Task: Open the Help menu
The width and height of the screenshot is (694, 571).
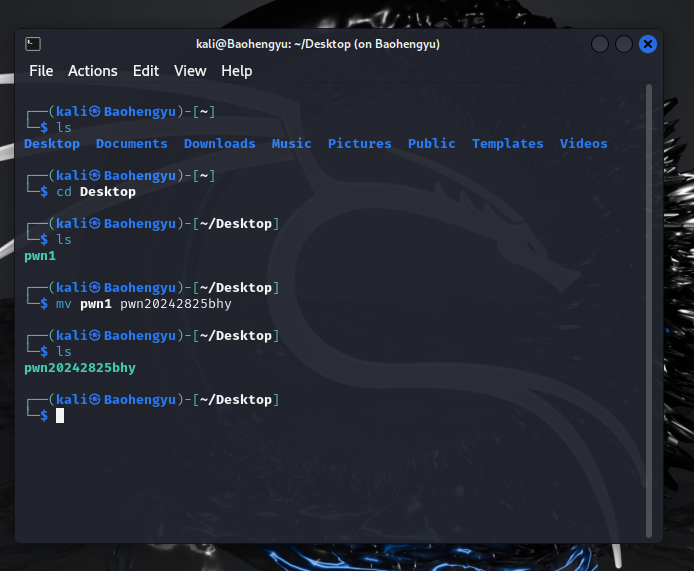Action: 237,71
